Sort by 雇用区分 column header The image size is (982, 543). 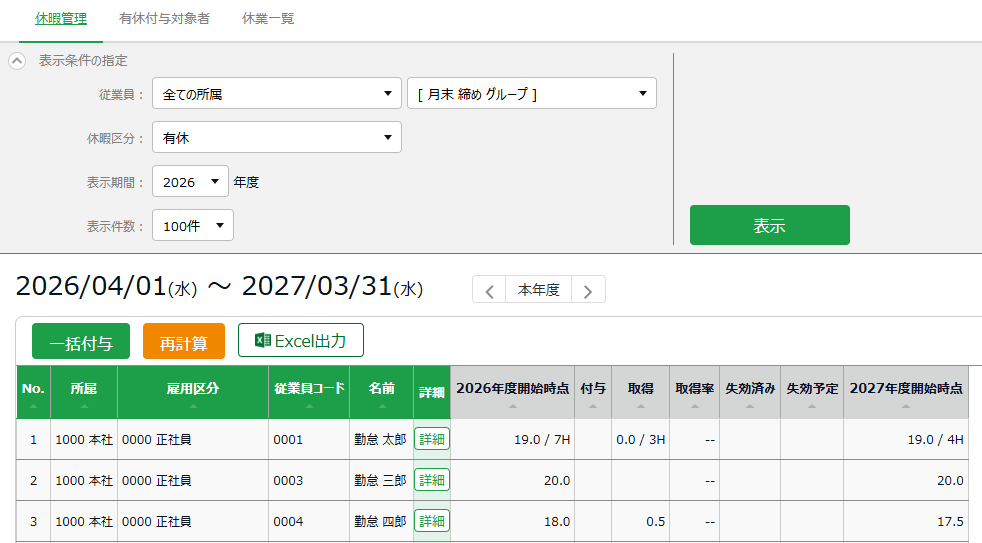(193, 392)
